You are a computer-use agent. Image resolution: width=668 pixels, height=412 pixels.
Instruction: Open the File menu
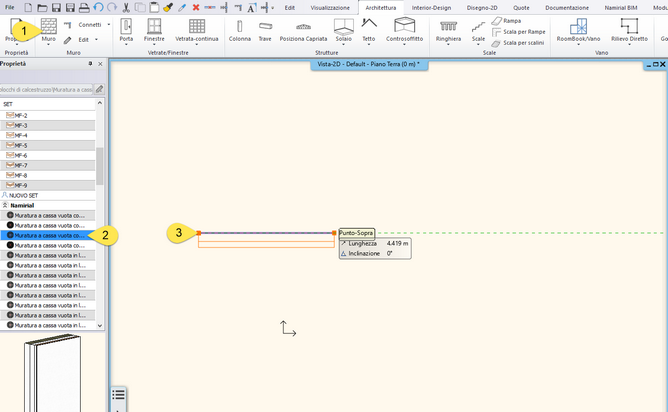[x=9, y=7]
